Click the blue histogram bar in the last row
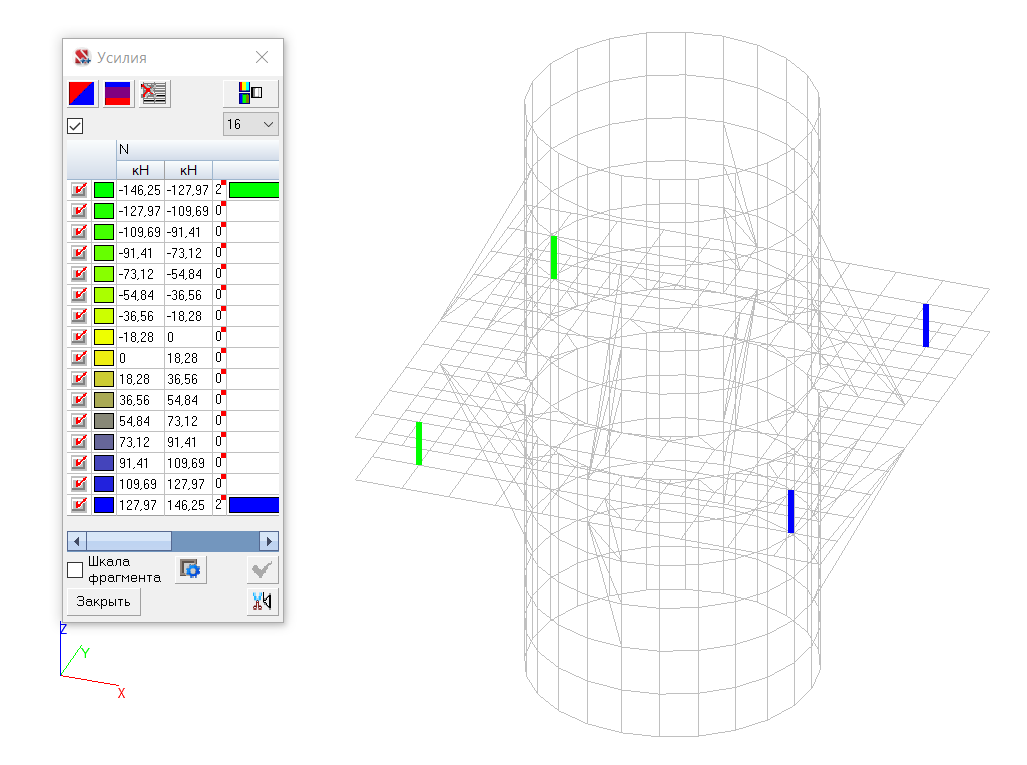 click(x=254, y=505)
